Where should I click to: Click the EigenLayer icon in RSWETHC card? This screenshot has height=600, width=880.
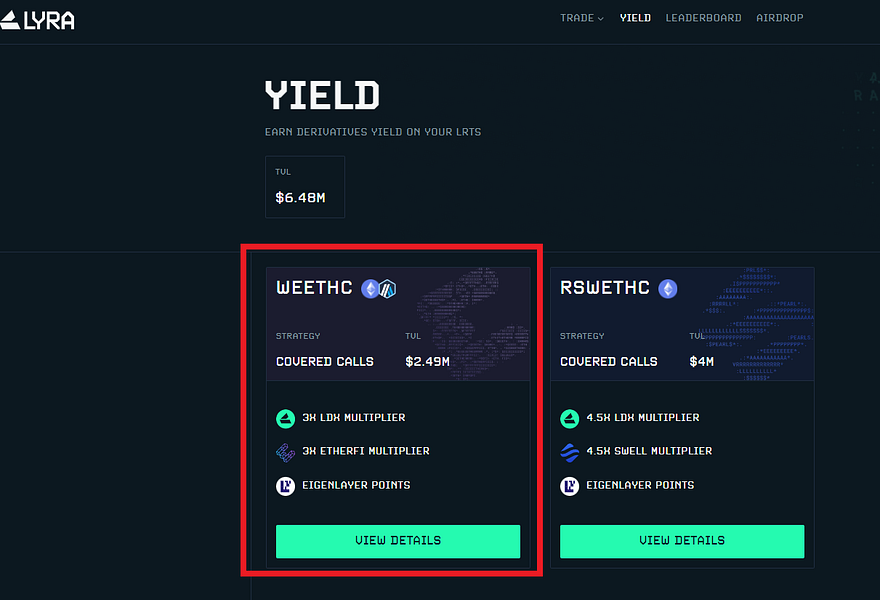pos(570,486)
